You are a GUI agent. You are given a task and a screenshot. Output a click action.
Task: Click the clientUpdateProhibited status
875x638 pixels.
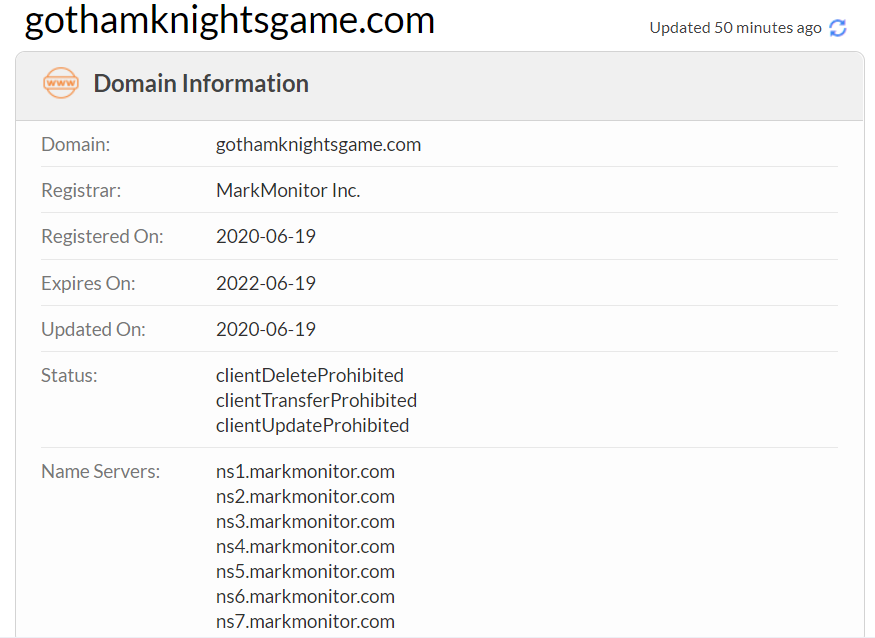tap(312, 425)
